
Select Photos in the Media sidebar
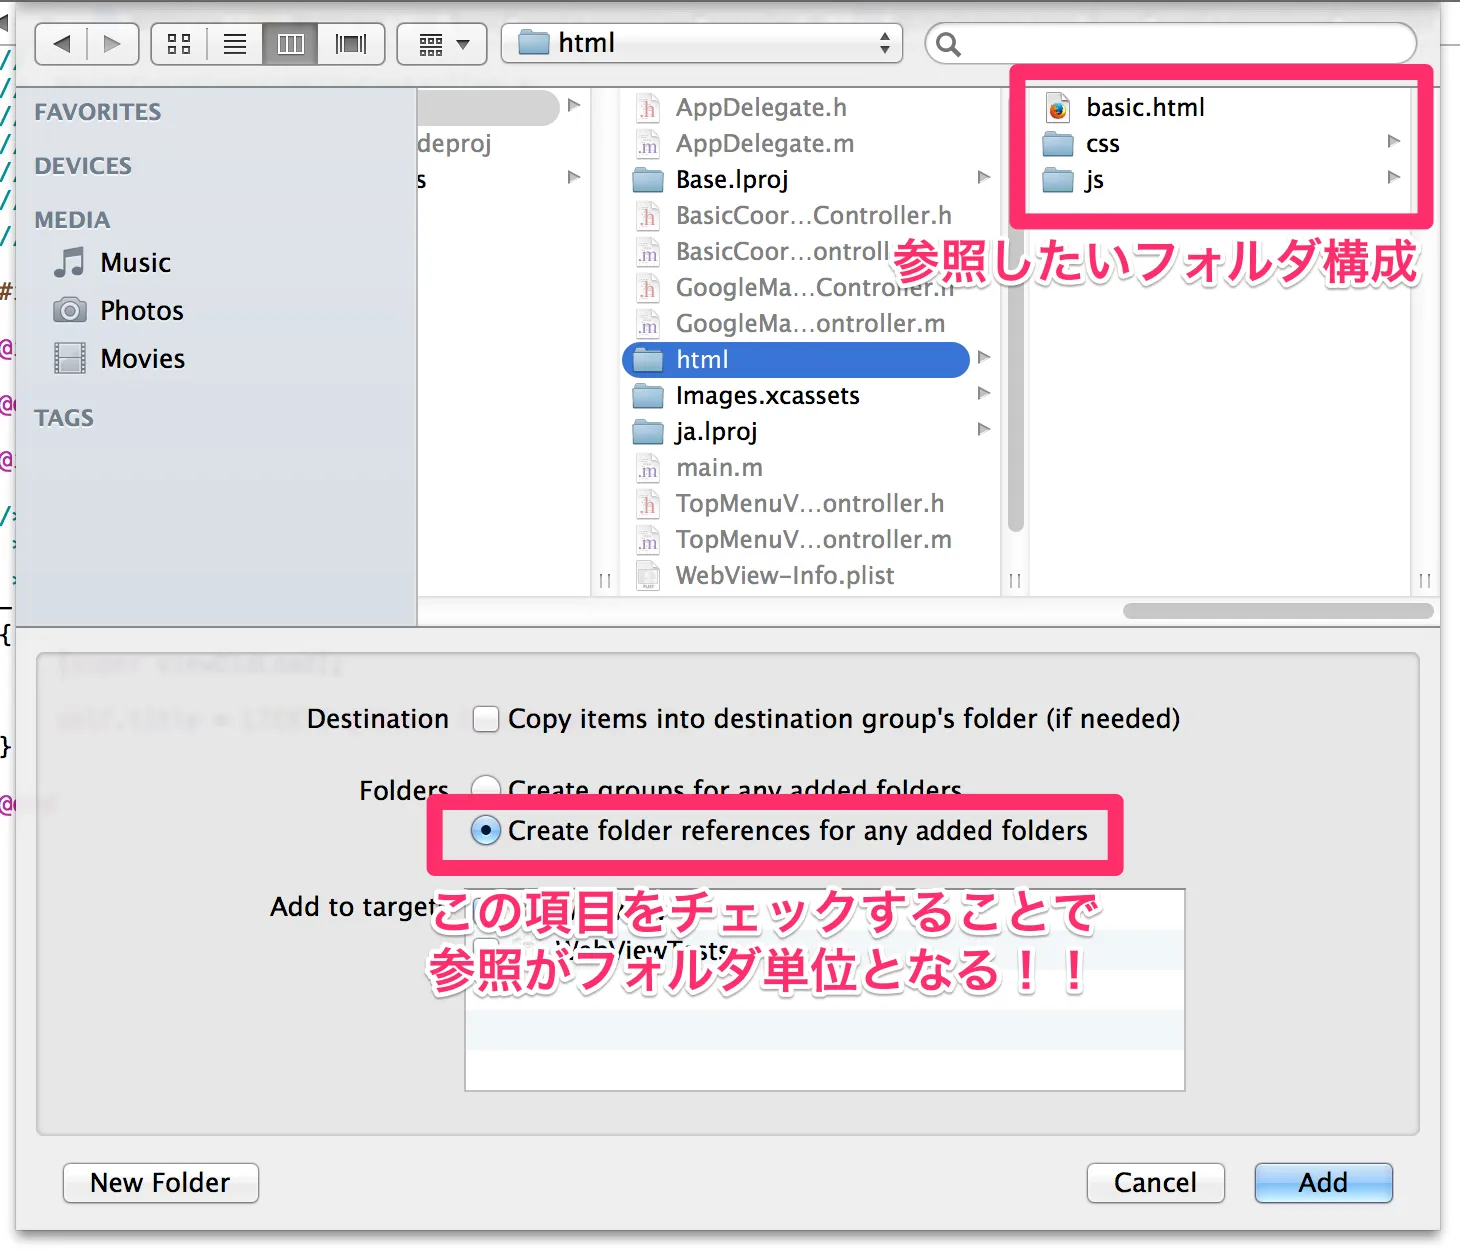pos(140,310)
